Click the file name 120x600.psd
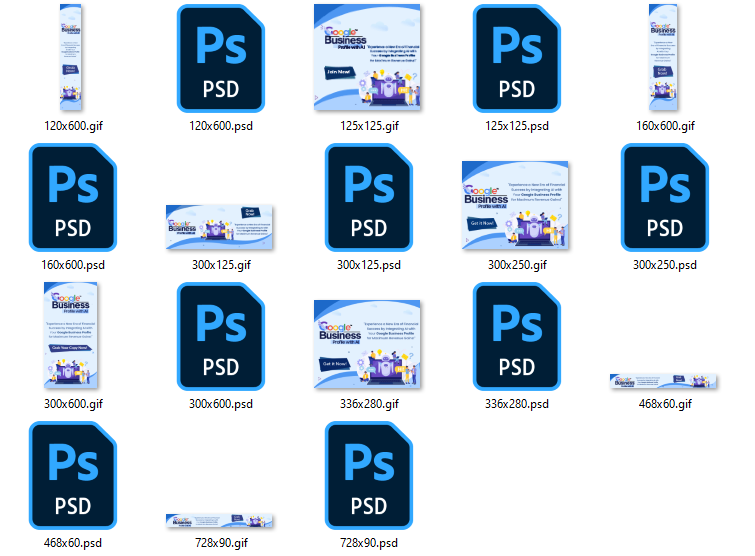The width and height of the screenshot is (755, 556). (221, 126)
